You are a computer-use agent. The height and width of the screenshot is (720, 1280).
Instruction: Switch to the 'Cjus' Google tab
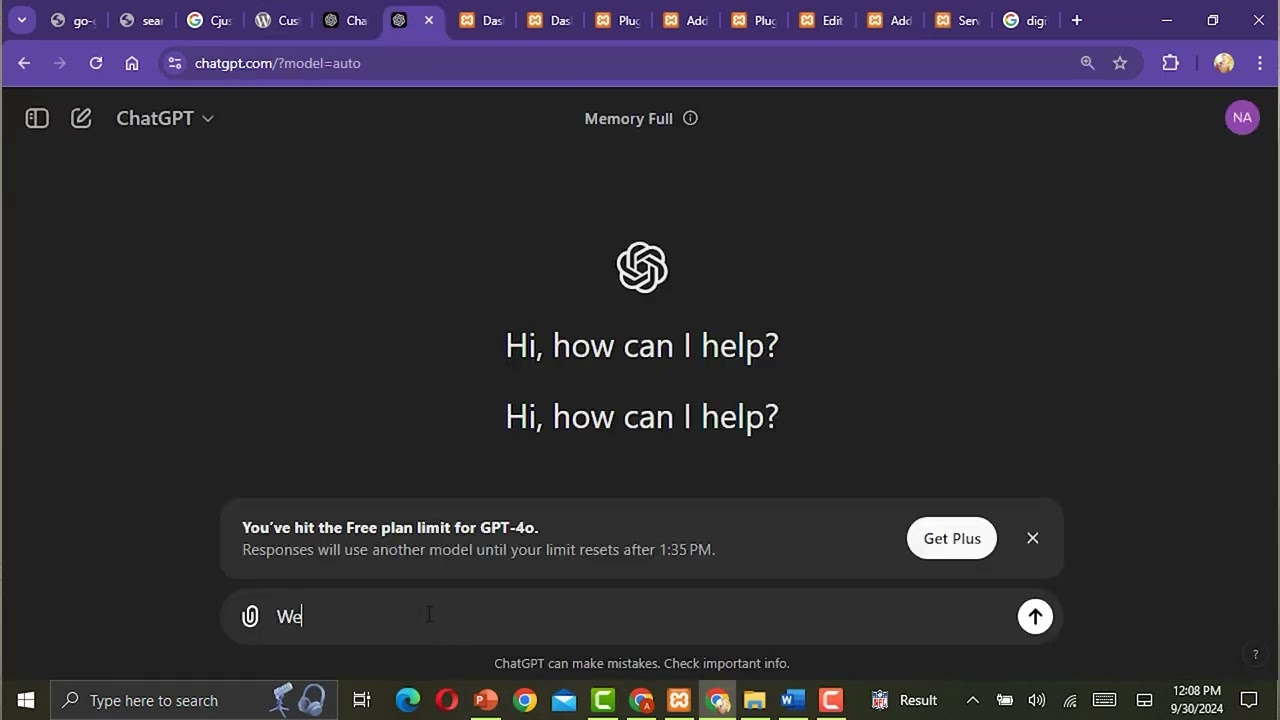[x=208, y=20]
